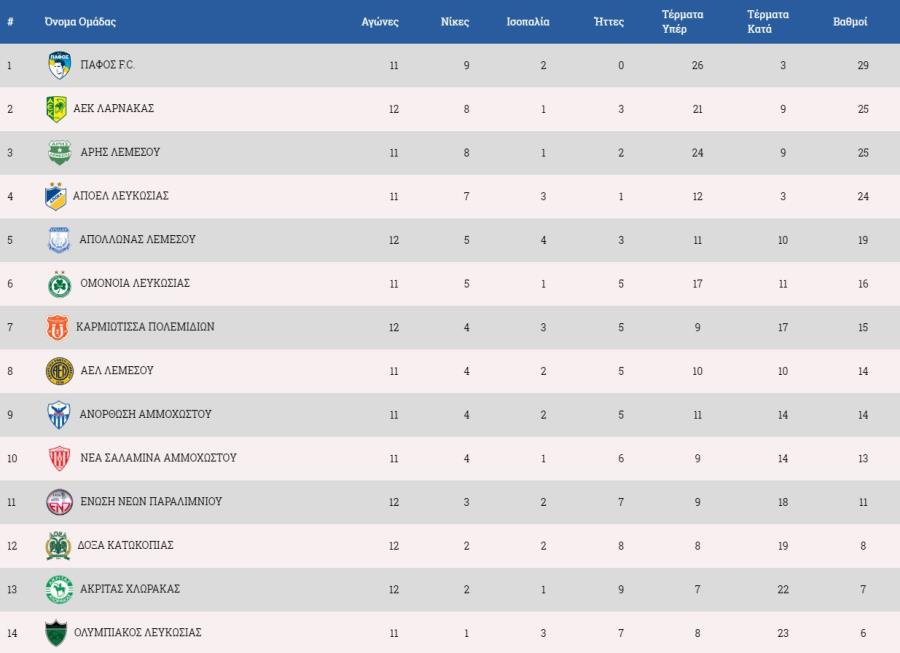900x653 pixels.
Task: Open the ΑΚΡΙΤΑΣ ΧΛΩΡΑΚΑΣ team name
Action: coord(130,589)
